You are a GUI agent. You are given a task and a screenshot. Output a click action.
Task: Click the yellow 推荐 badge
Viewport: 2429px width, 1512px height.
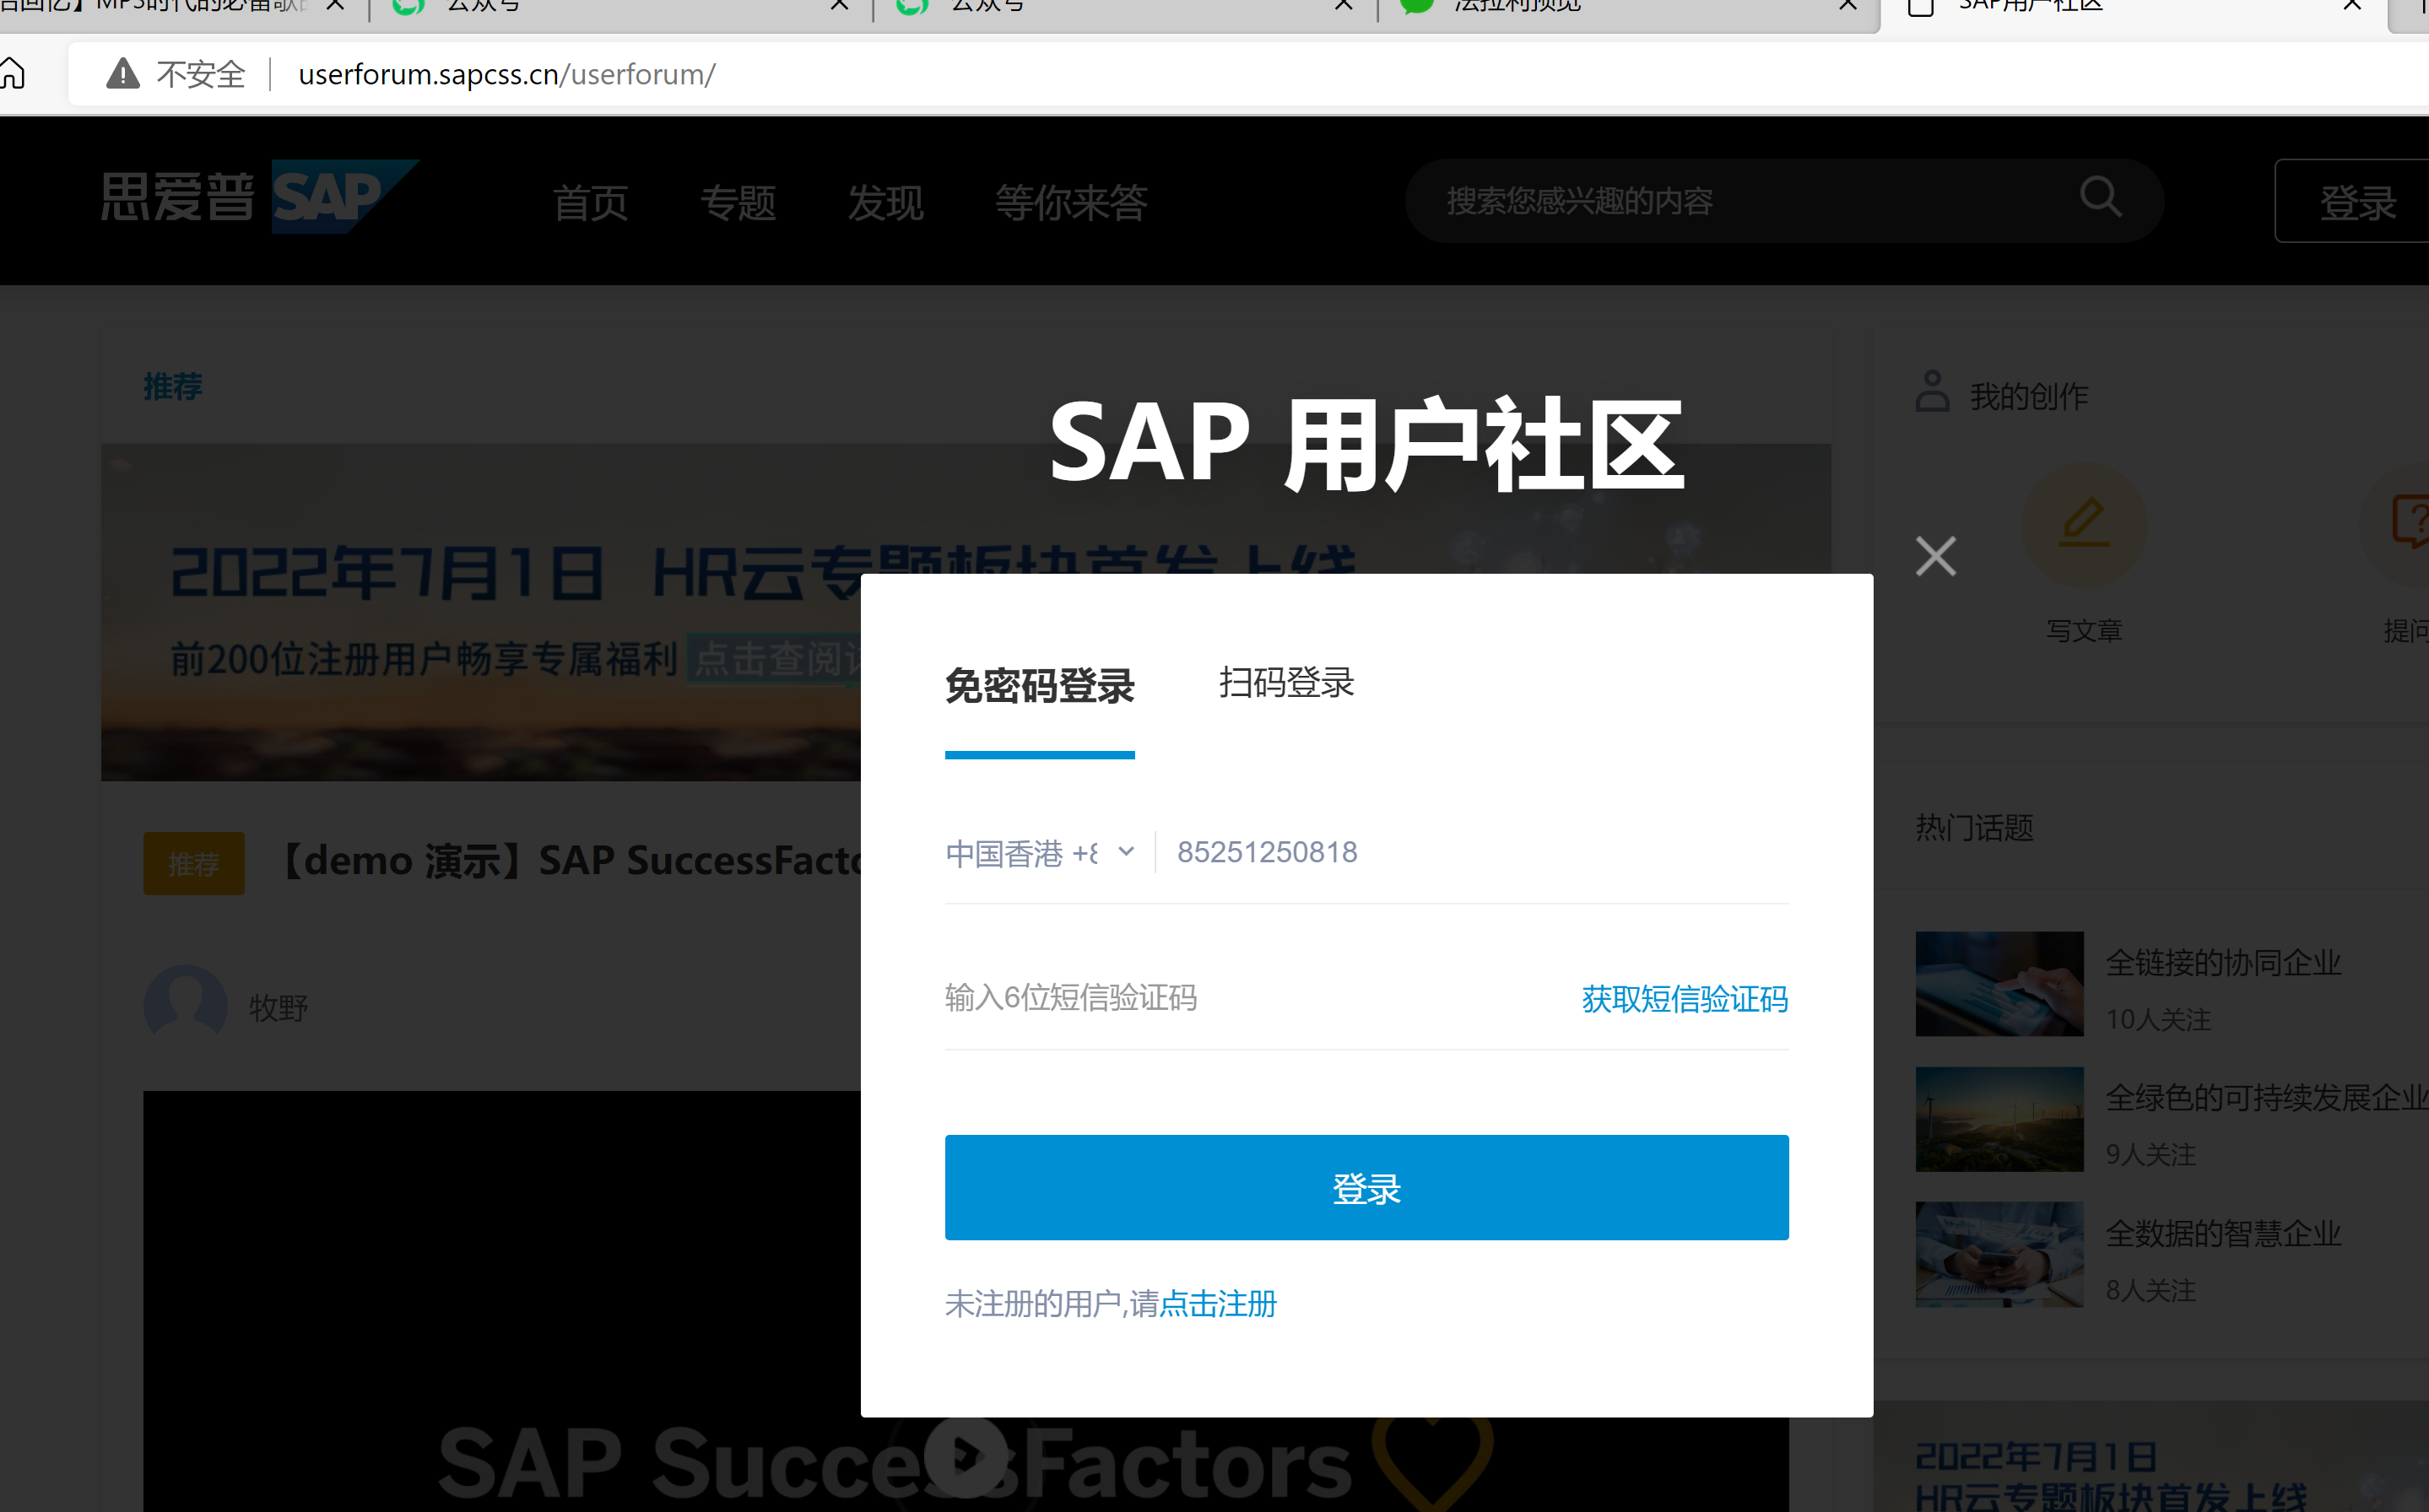point(194,864)
